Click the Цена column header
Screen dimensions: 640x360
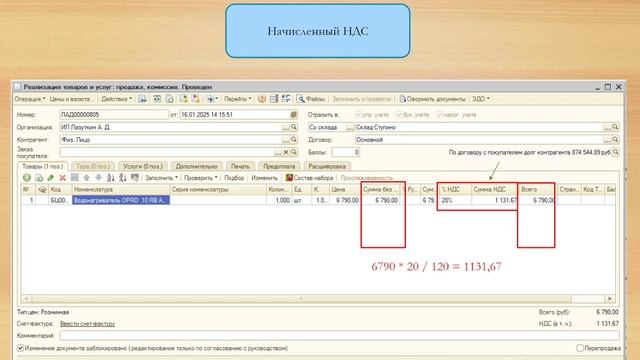[x=345, y=189]
